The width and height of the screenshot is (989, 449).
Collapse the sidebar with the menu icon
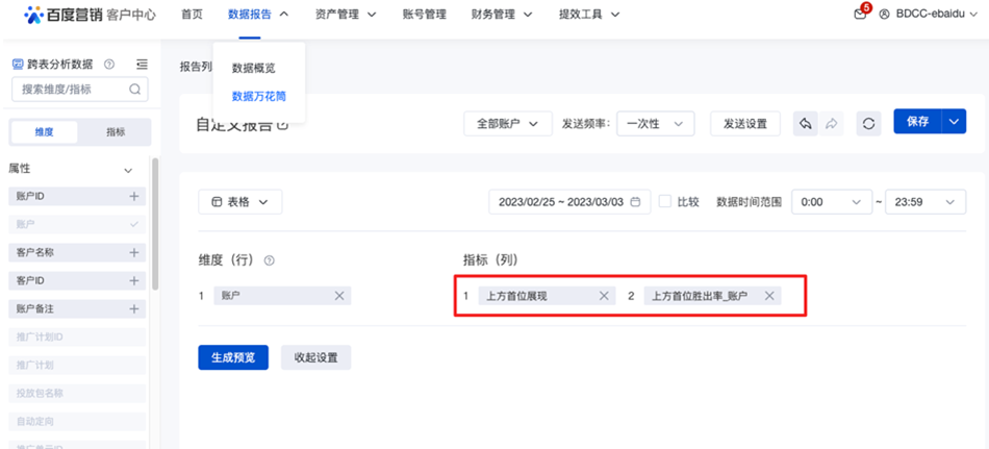pos(142,64)
